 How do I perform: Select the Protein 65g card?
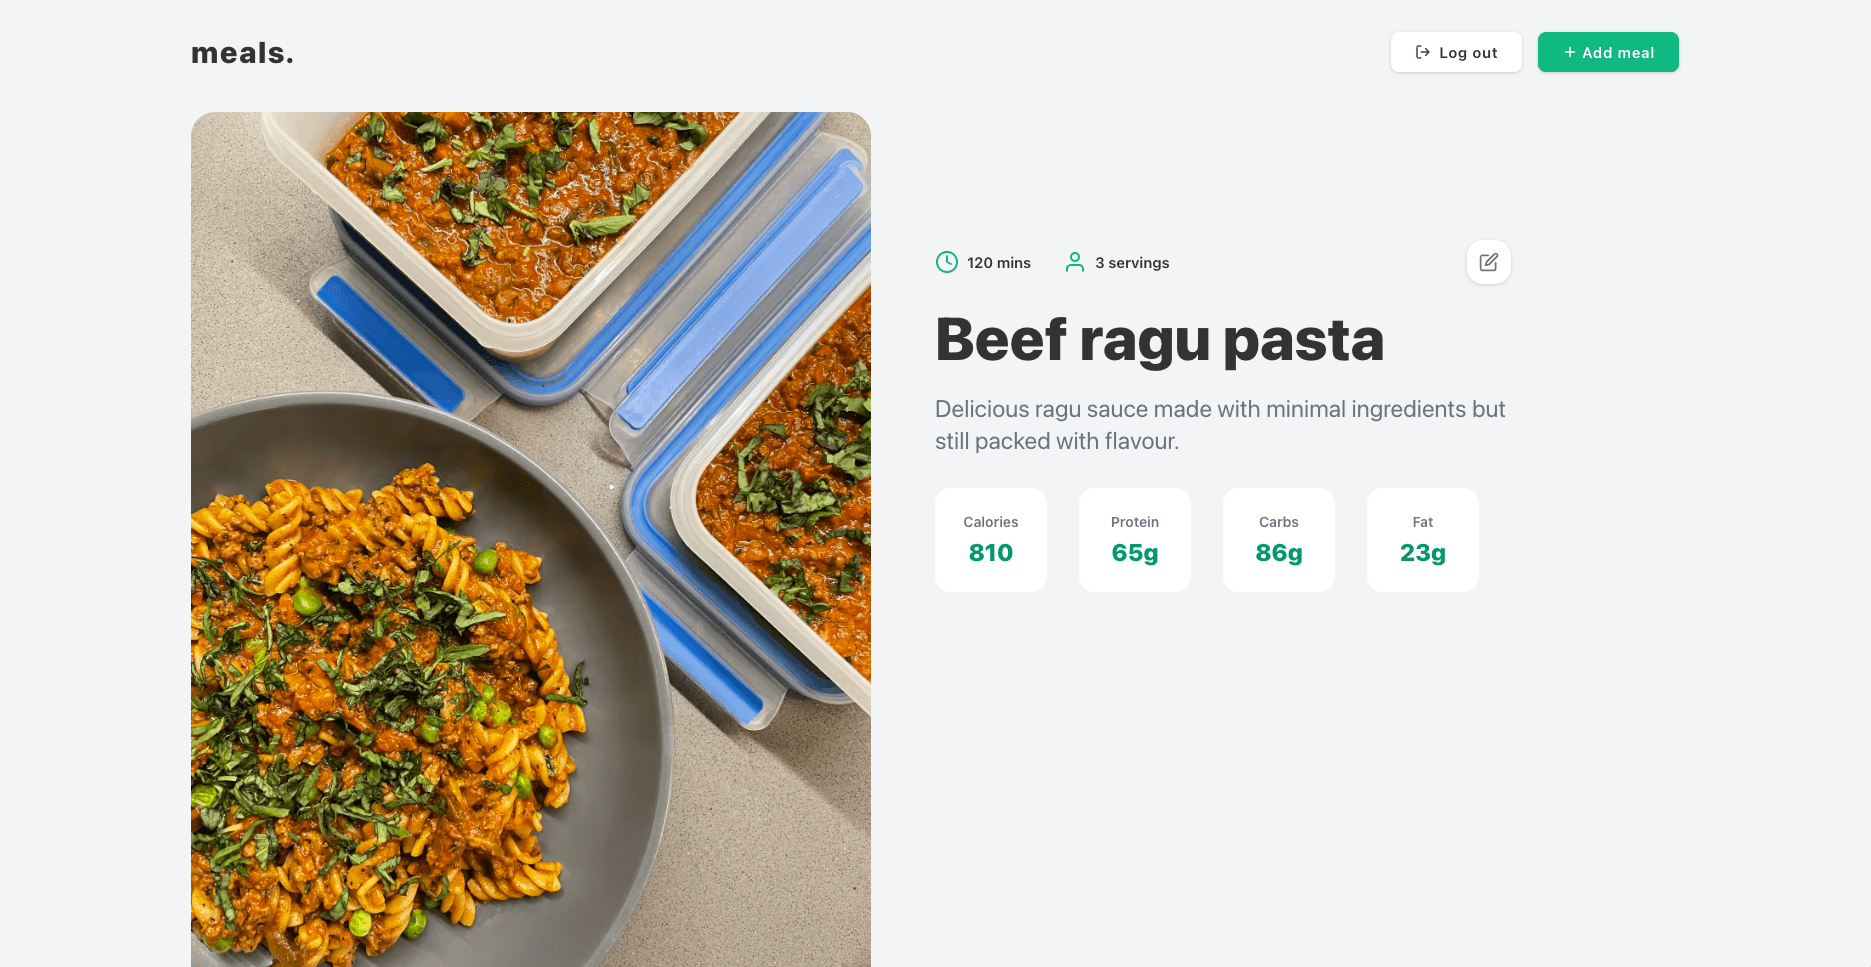coord(1135,540)
